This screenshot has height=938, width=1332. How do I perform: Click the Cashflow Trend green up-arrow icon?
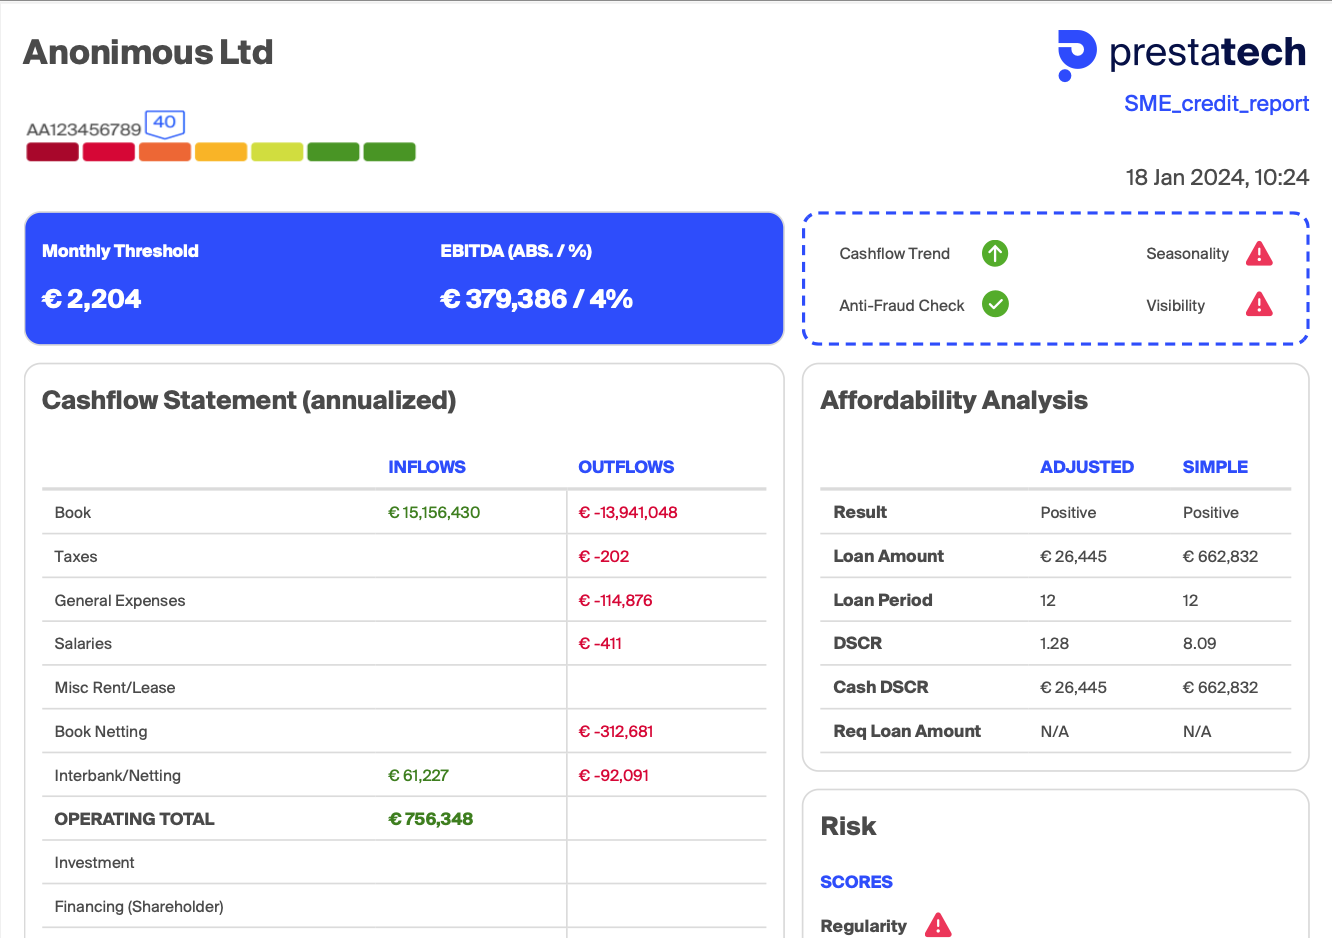[994, 254]
